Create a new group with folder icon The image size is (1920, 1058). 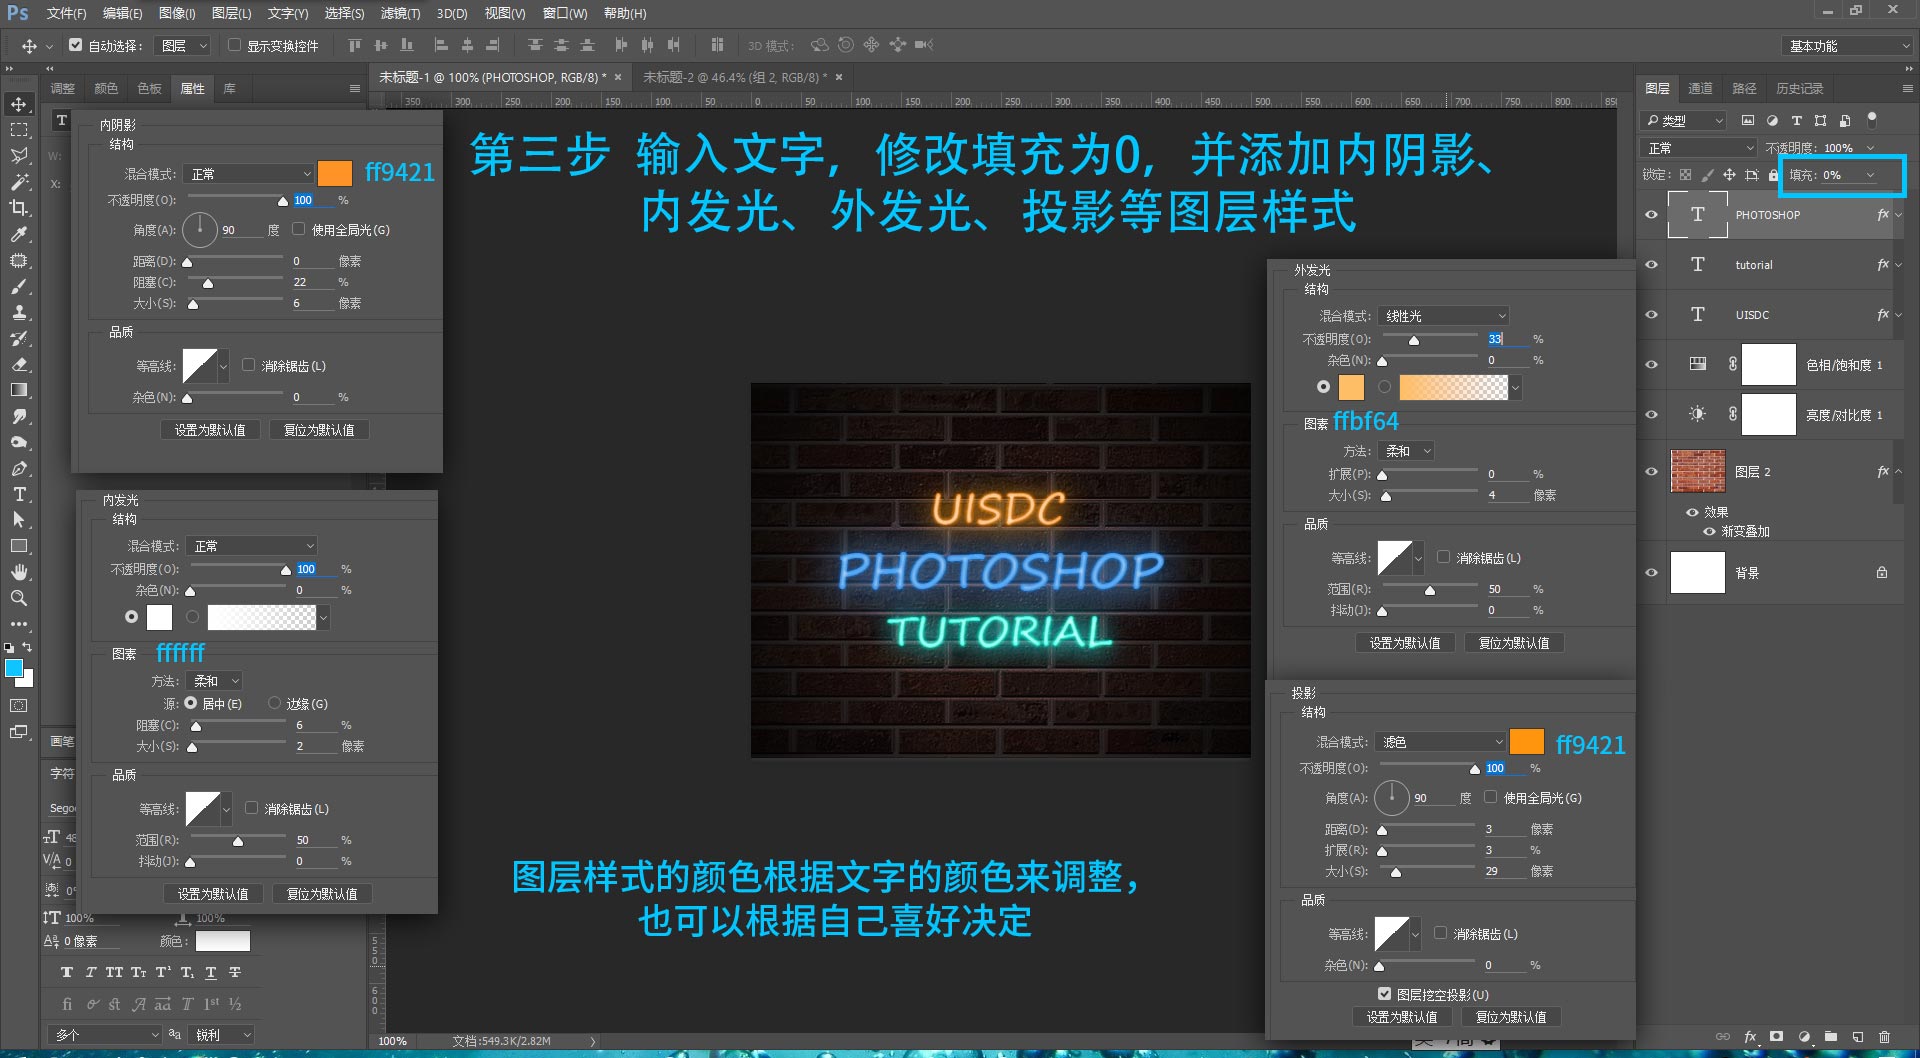pos(1831,1037)
